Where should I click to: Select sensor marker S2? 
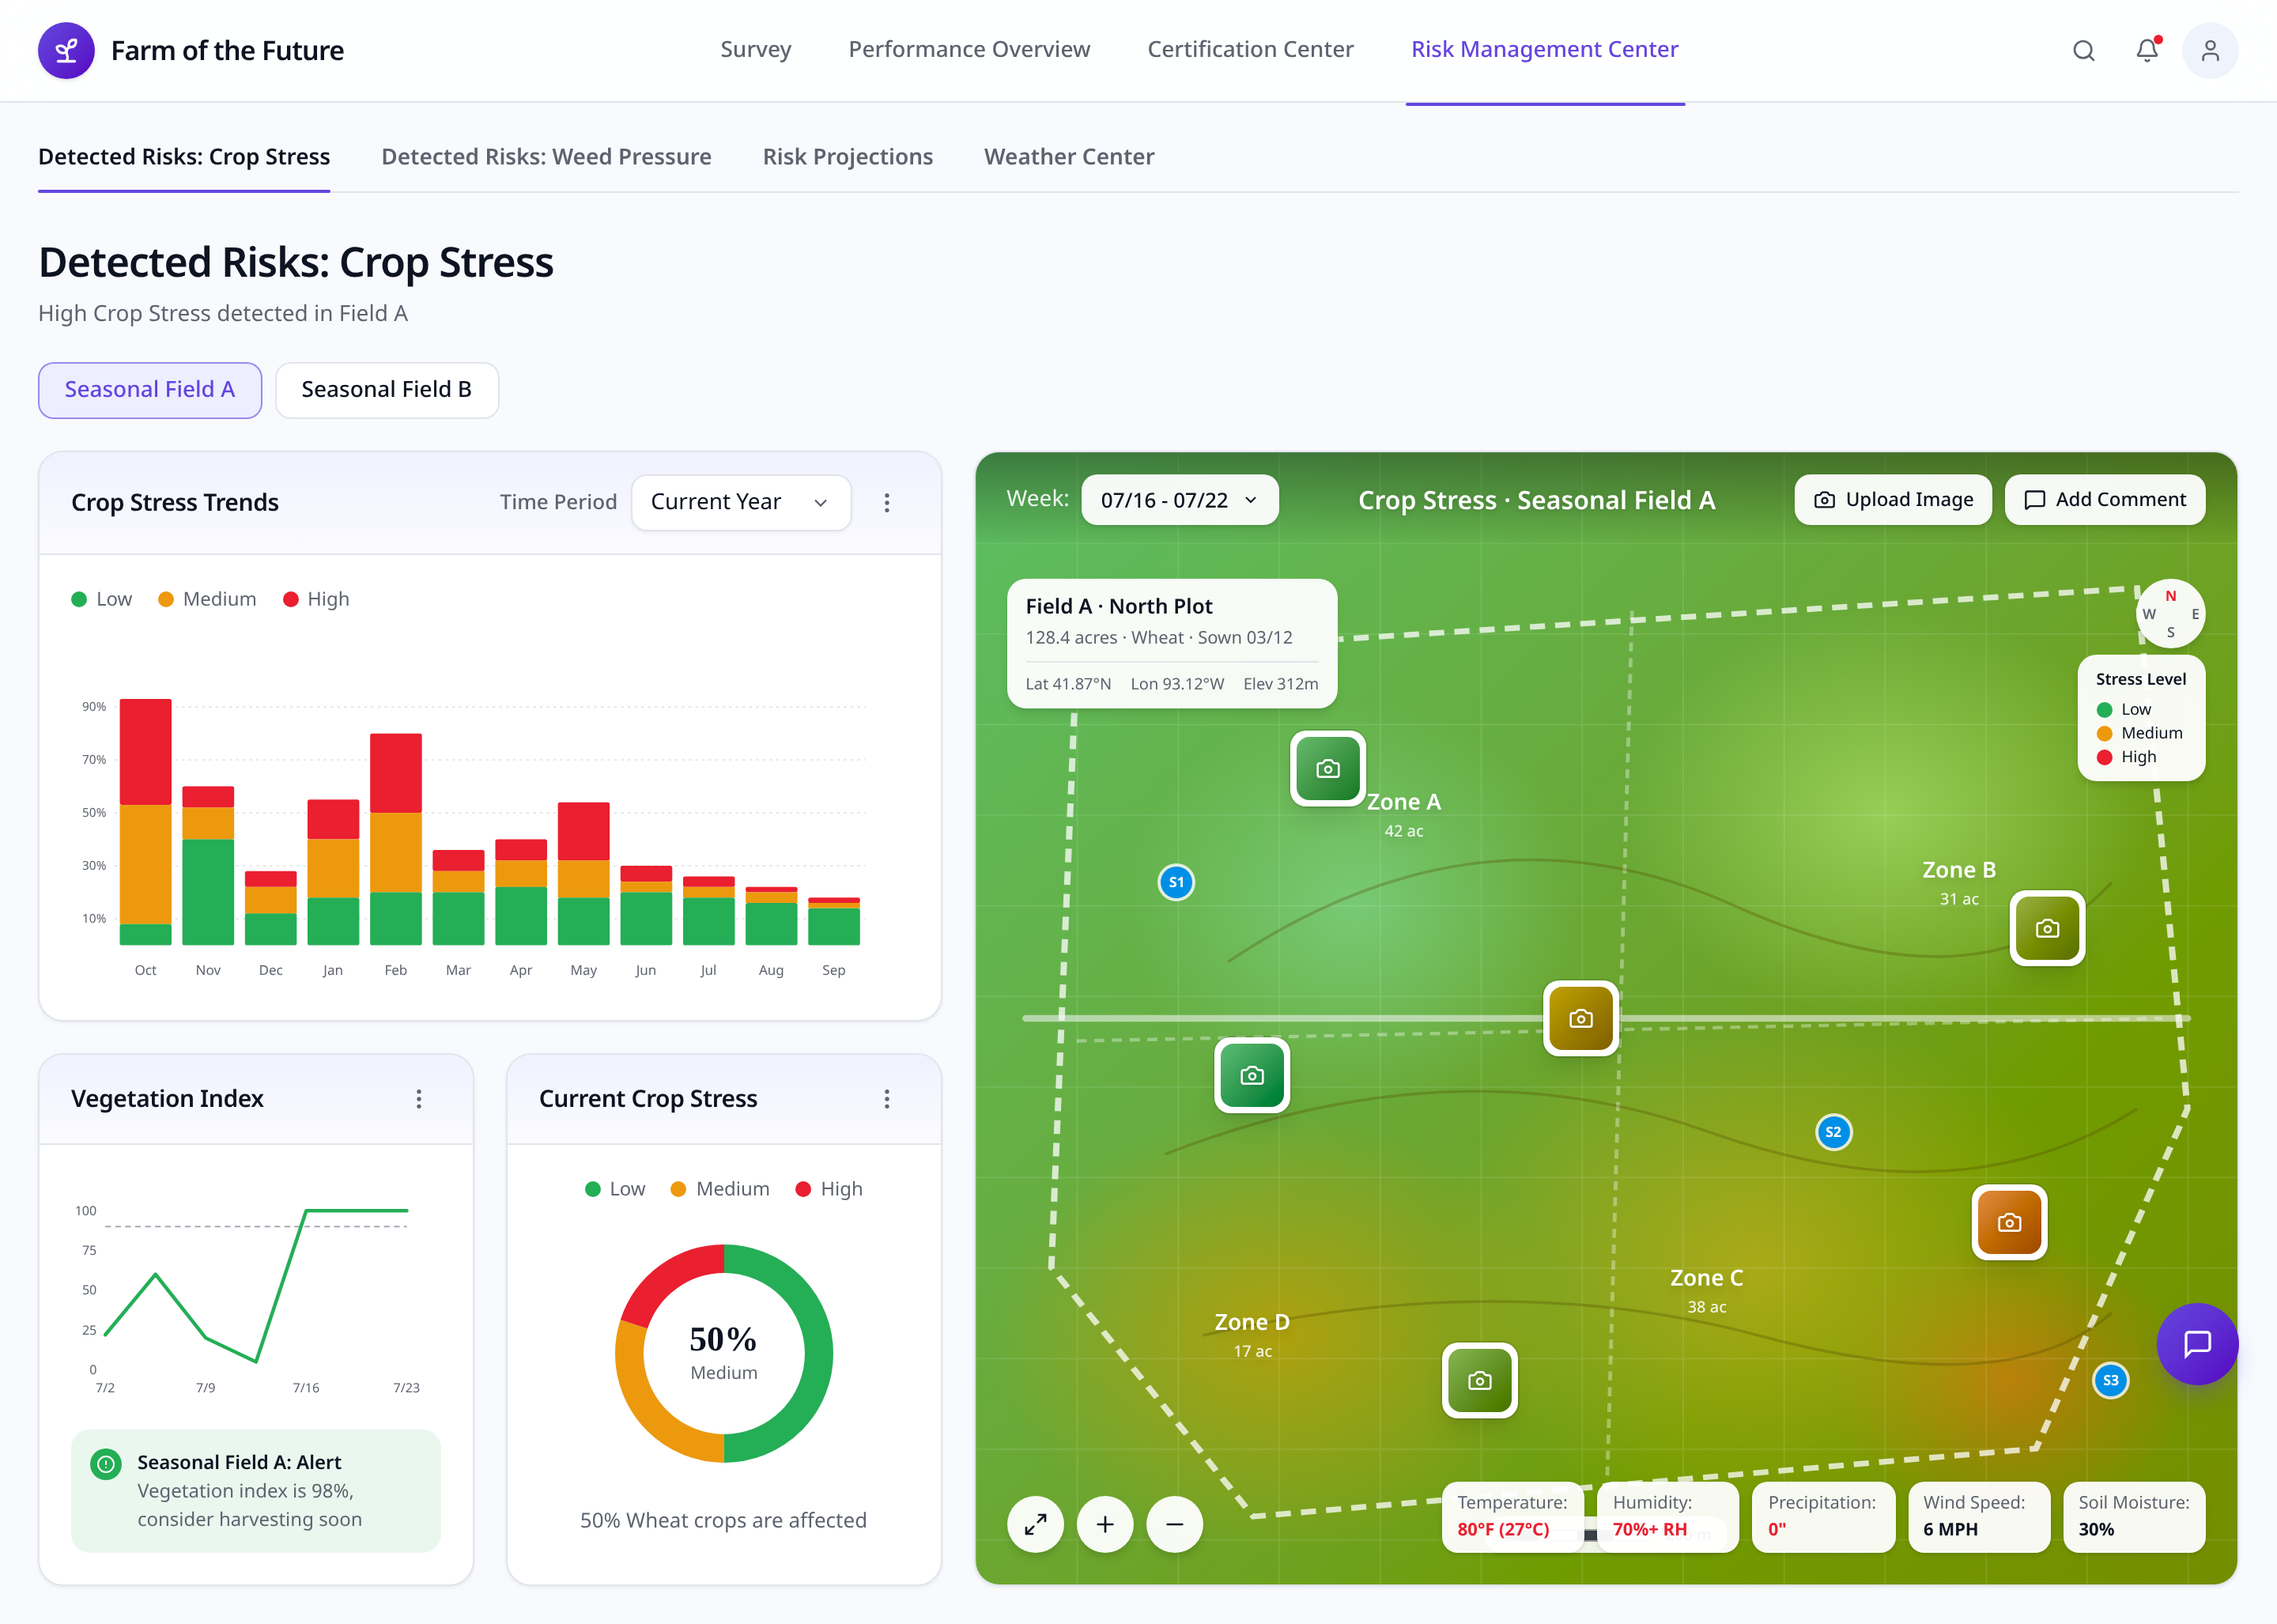click(x=1833, y=1132)
